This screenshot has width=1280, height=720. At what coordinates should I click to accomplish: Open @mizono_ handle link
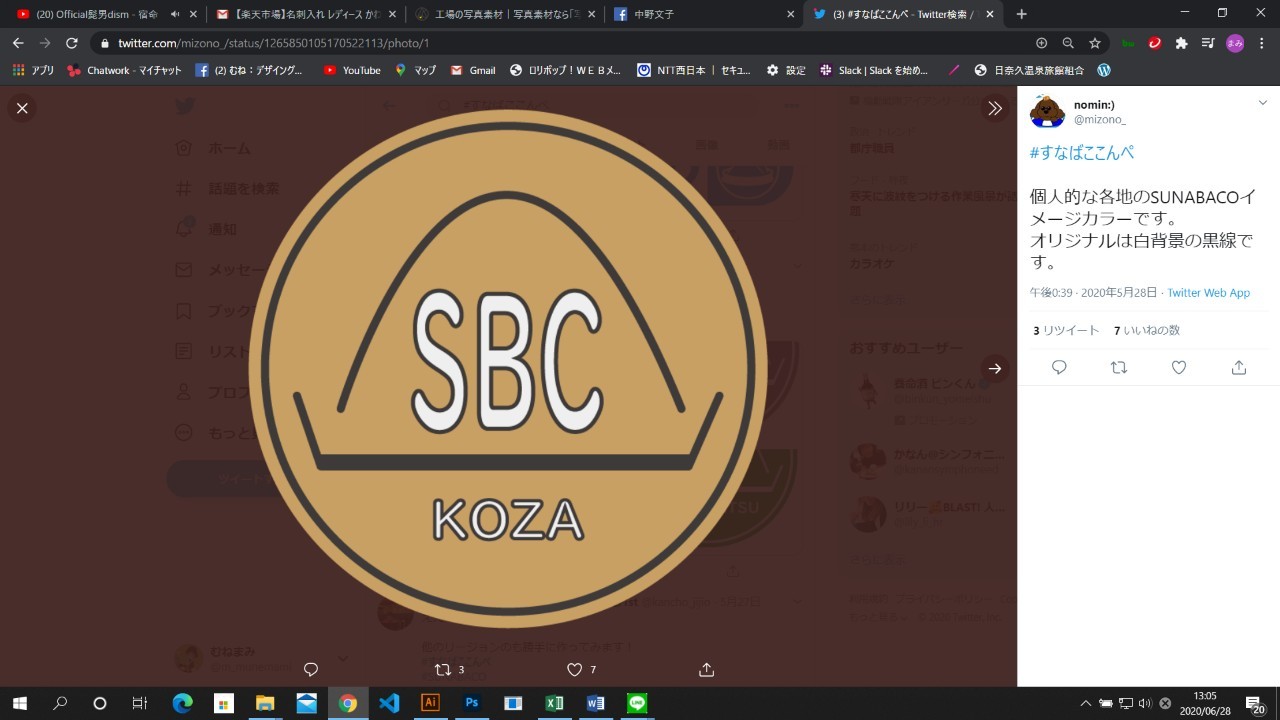click(x=1099, y=120)
